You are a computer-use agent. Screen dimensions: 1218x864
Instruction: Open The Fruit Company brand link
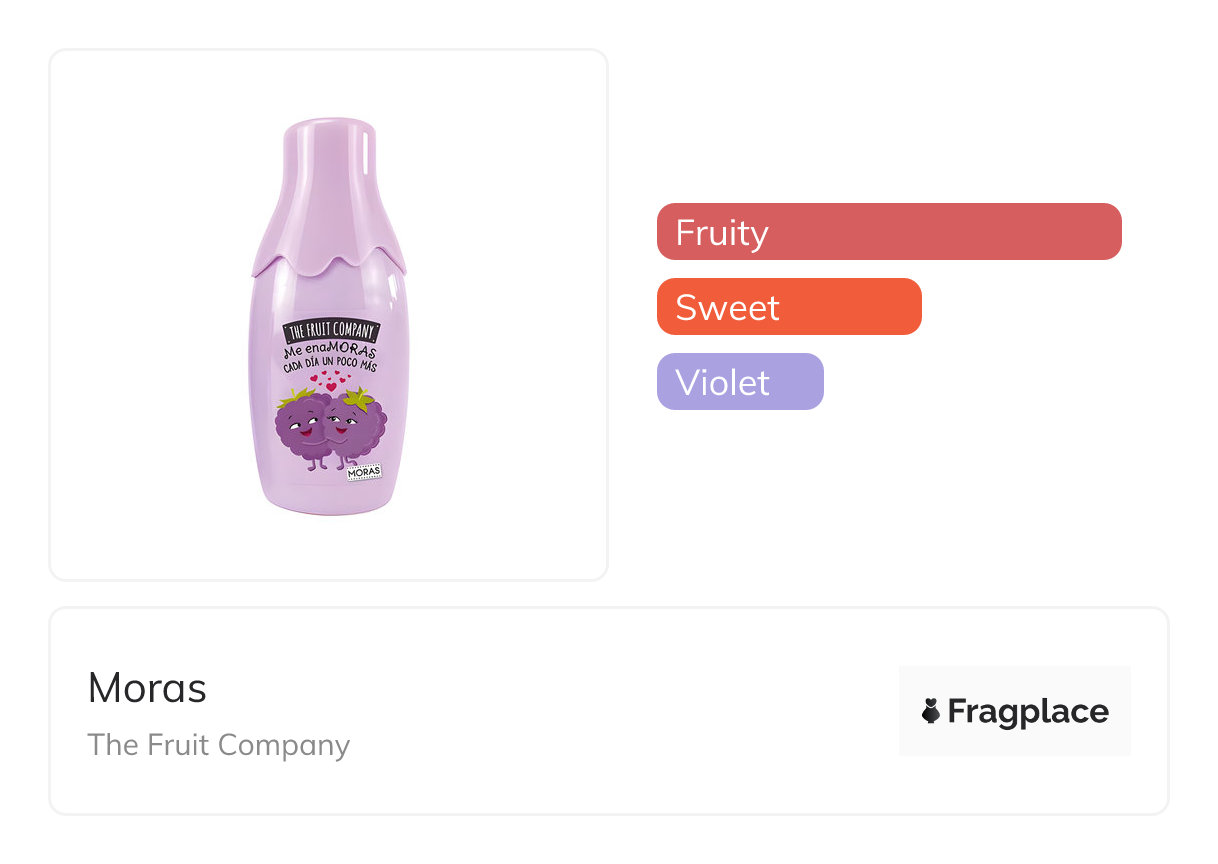(x=218, y=745)
